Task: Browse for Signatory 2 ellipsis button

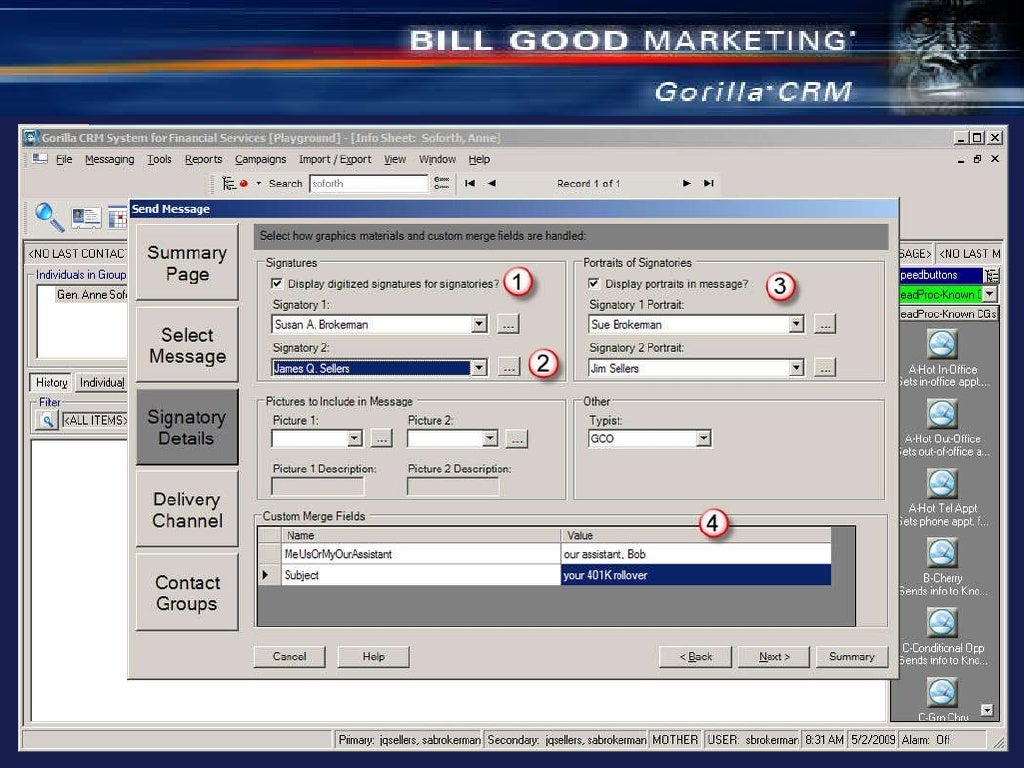Action: tap(508, 368)
